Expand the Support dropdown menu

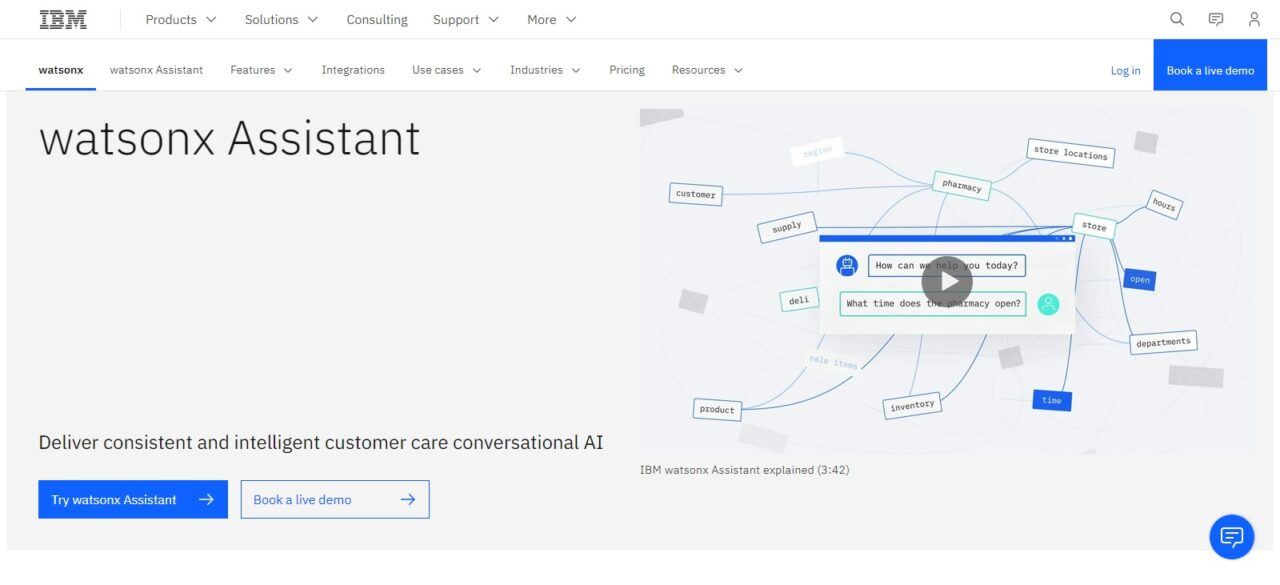coord(466,19)
